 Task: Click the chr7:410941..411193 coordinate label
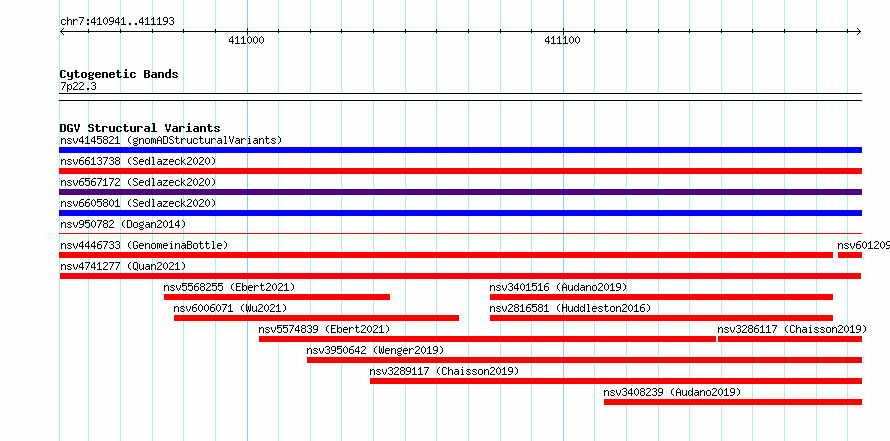point(117,22)
